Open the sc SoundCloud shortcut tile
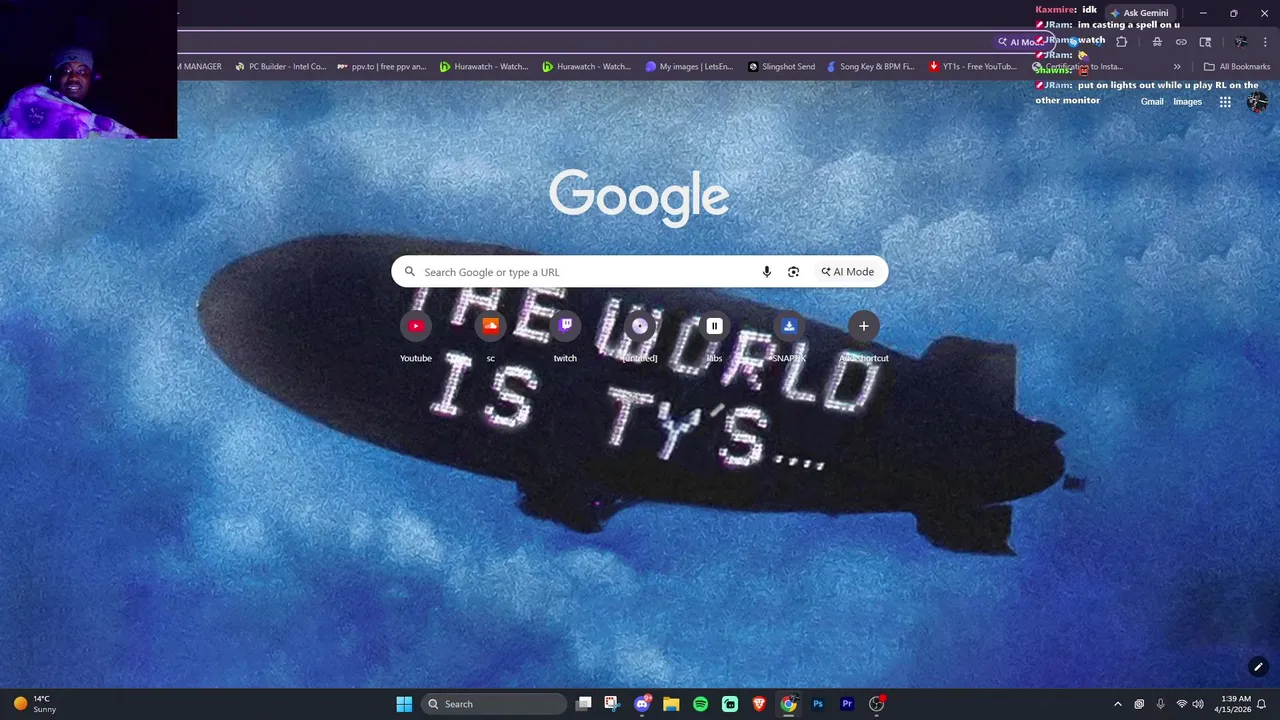Image resolution: width=1280 pixels, height=720 pixels. point(490,338)
